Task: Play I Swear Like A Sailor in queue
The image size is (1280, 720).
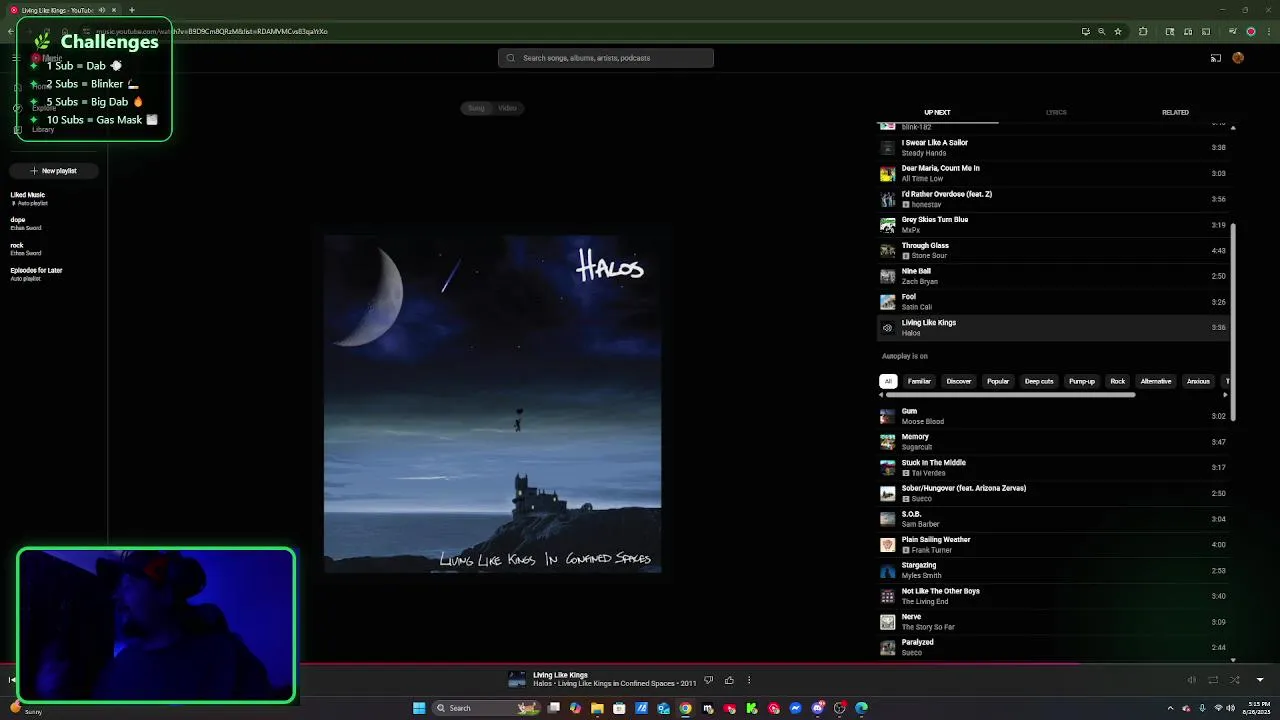Action: 1052,148
